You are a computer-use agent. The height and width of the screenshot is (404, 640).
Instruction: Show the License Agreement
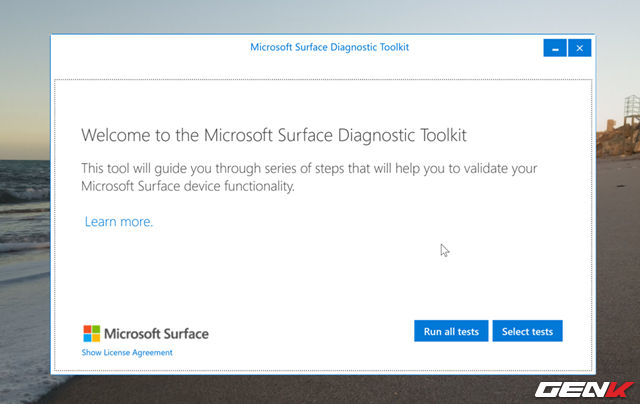click(127, 353)
